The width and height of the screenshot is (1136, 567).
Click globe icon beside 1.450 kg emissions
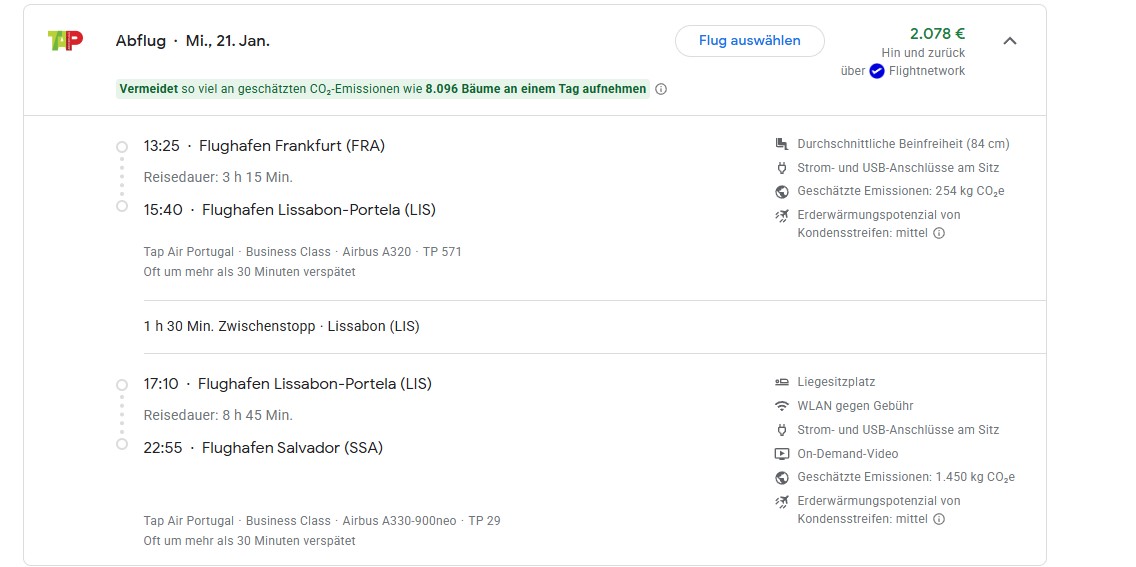click(x=781, y=477)
